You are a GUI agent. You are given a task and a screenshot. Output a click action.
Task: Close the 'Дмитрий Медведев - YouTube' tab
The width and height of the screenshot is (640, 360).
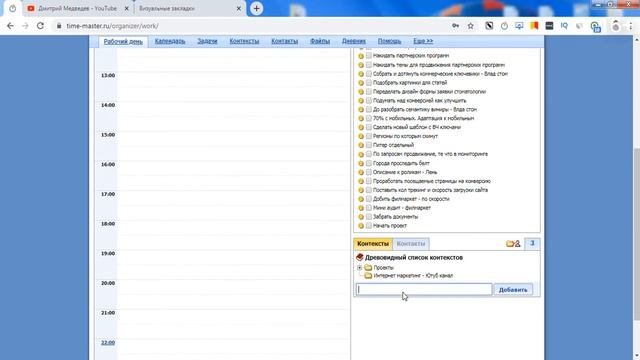click(x=127, y=8)
